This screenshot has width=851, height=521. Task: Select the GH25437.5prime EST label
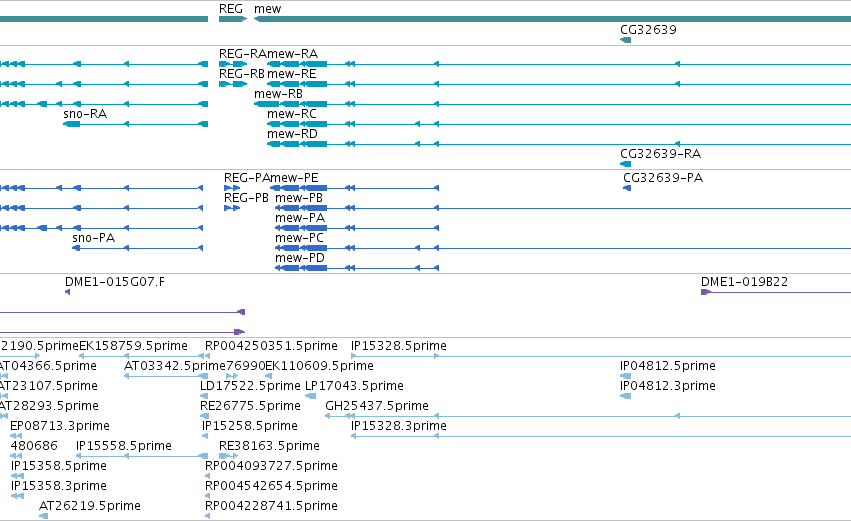click(x=377, y=406)
